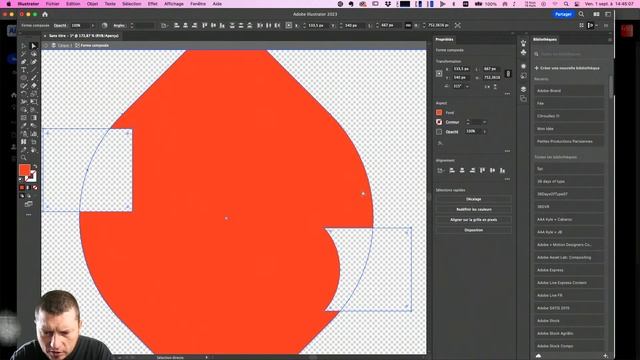Click Redéfinir les couleurs button
640x360 pixels.
point(473,209)
